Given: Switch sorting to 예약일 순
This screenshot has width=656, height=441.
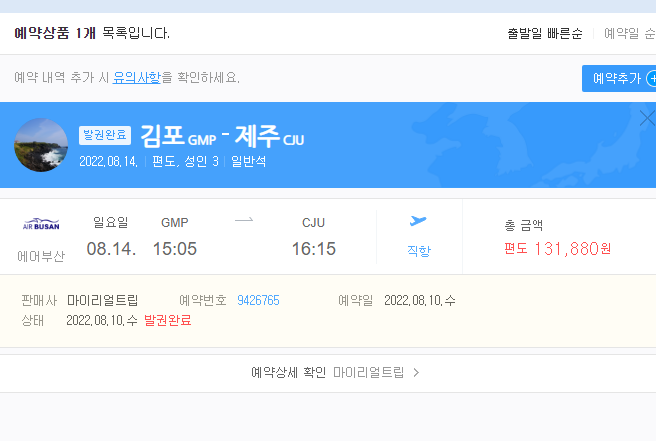Looking at the screenshot, I should 629,33.
